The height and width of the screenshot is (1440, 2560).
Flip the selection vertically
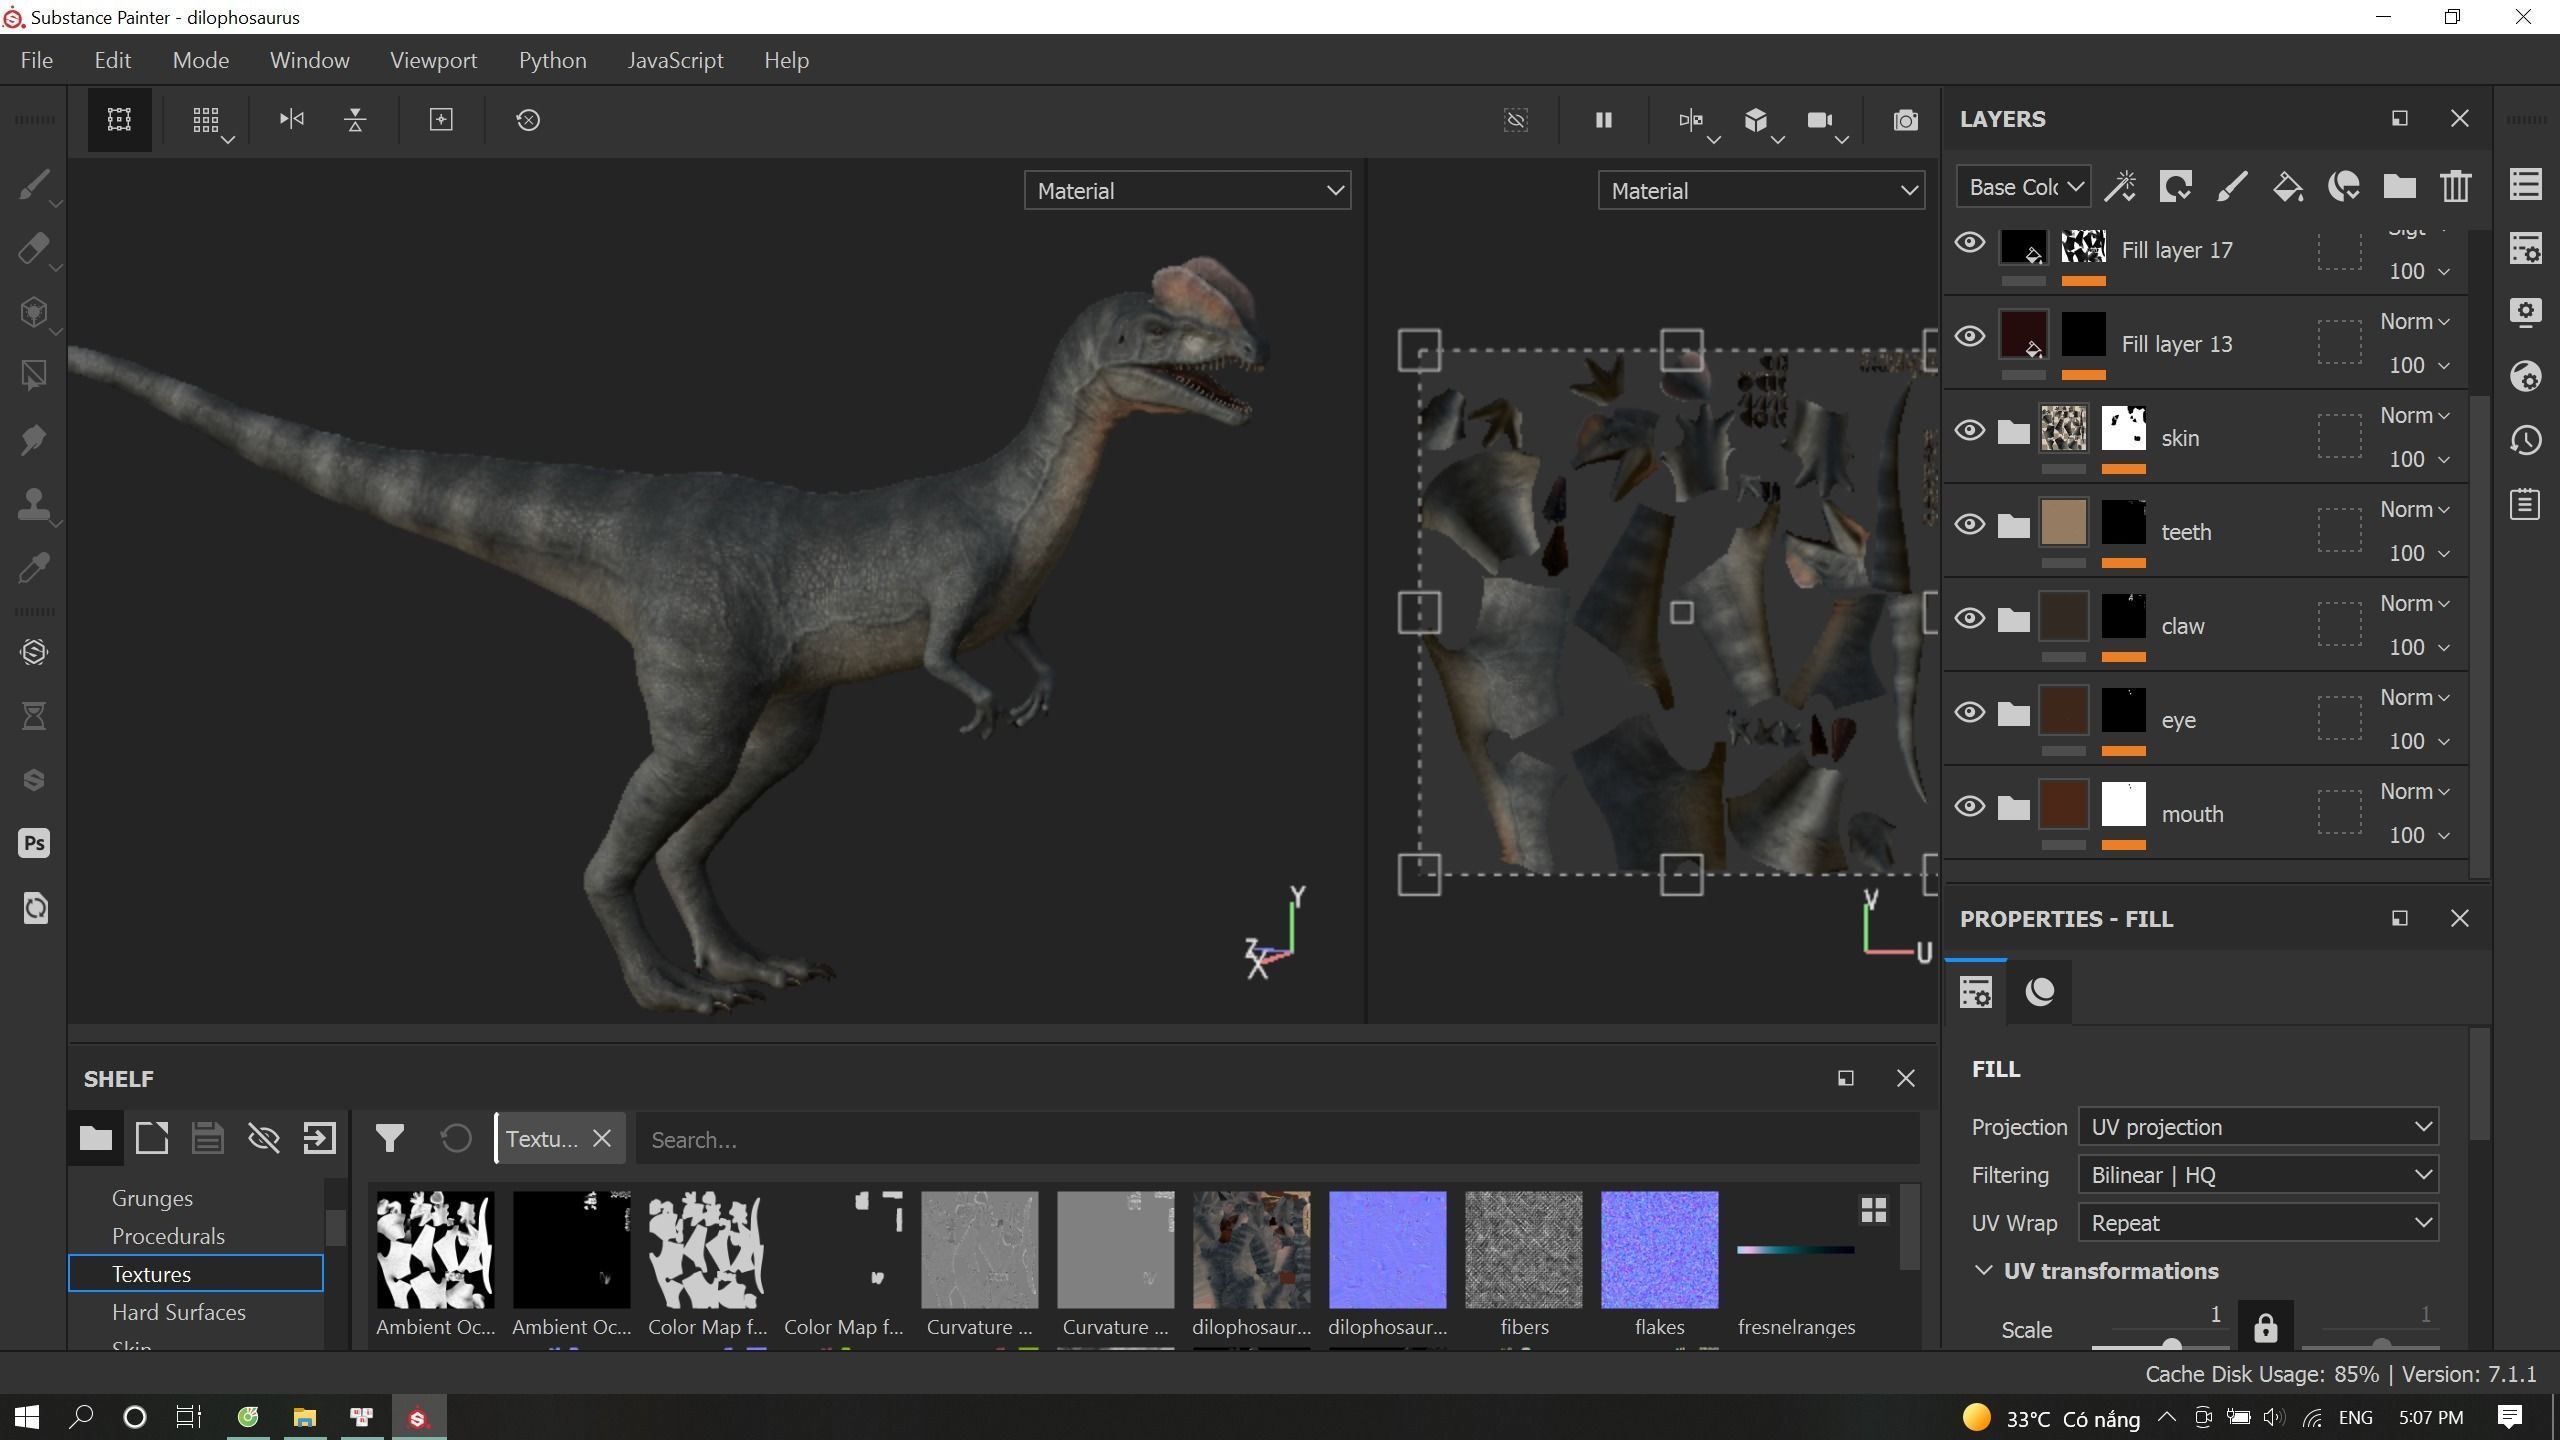[355, 120]
